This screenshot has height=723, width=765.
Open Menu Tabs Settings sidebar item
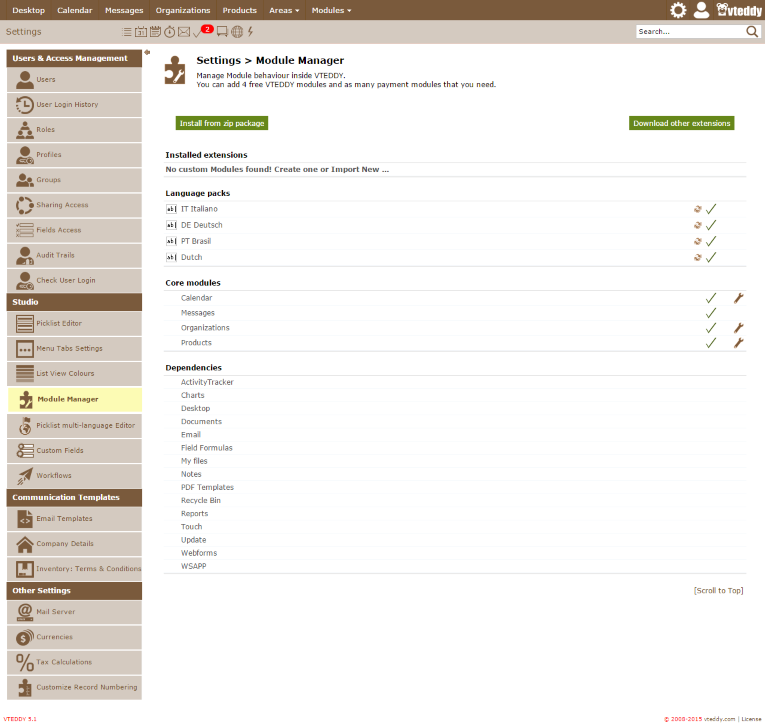pos(75,349)
